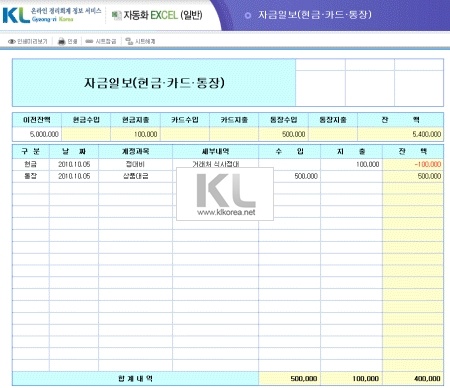Select the 500,000 balance in 통장 row
The image size is (450, 388).
pyautogui.click(x=413, y=176)
